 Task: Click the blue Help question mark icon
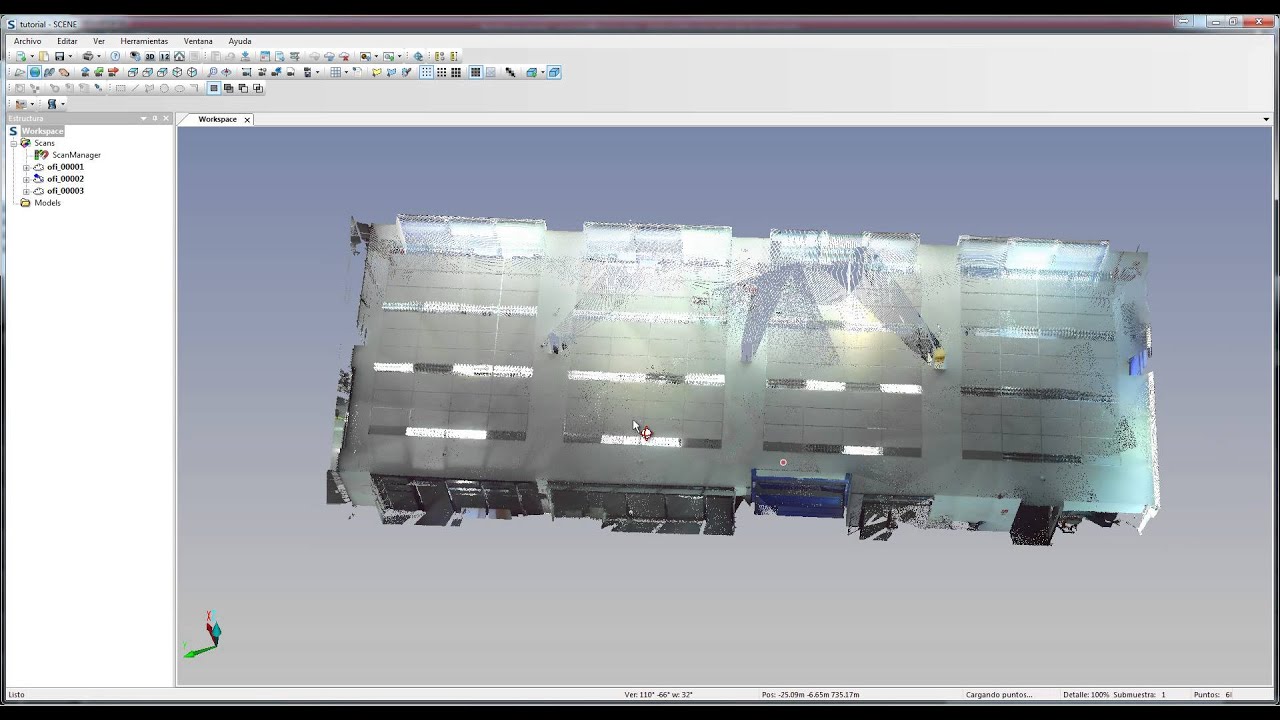[115, 56]
